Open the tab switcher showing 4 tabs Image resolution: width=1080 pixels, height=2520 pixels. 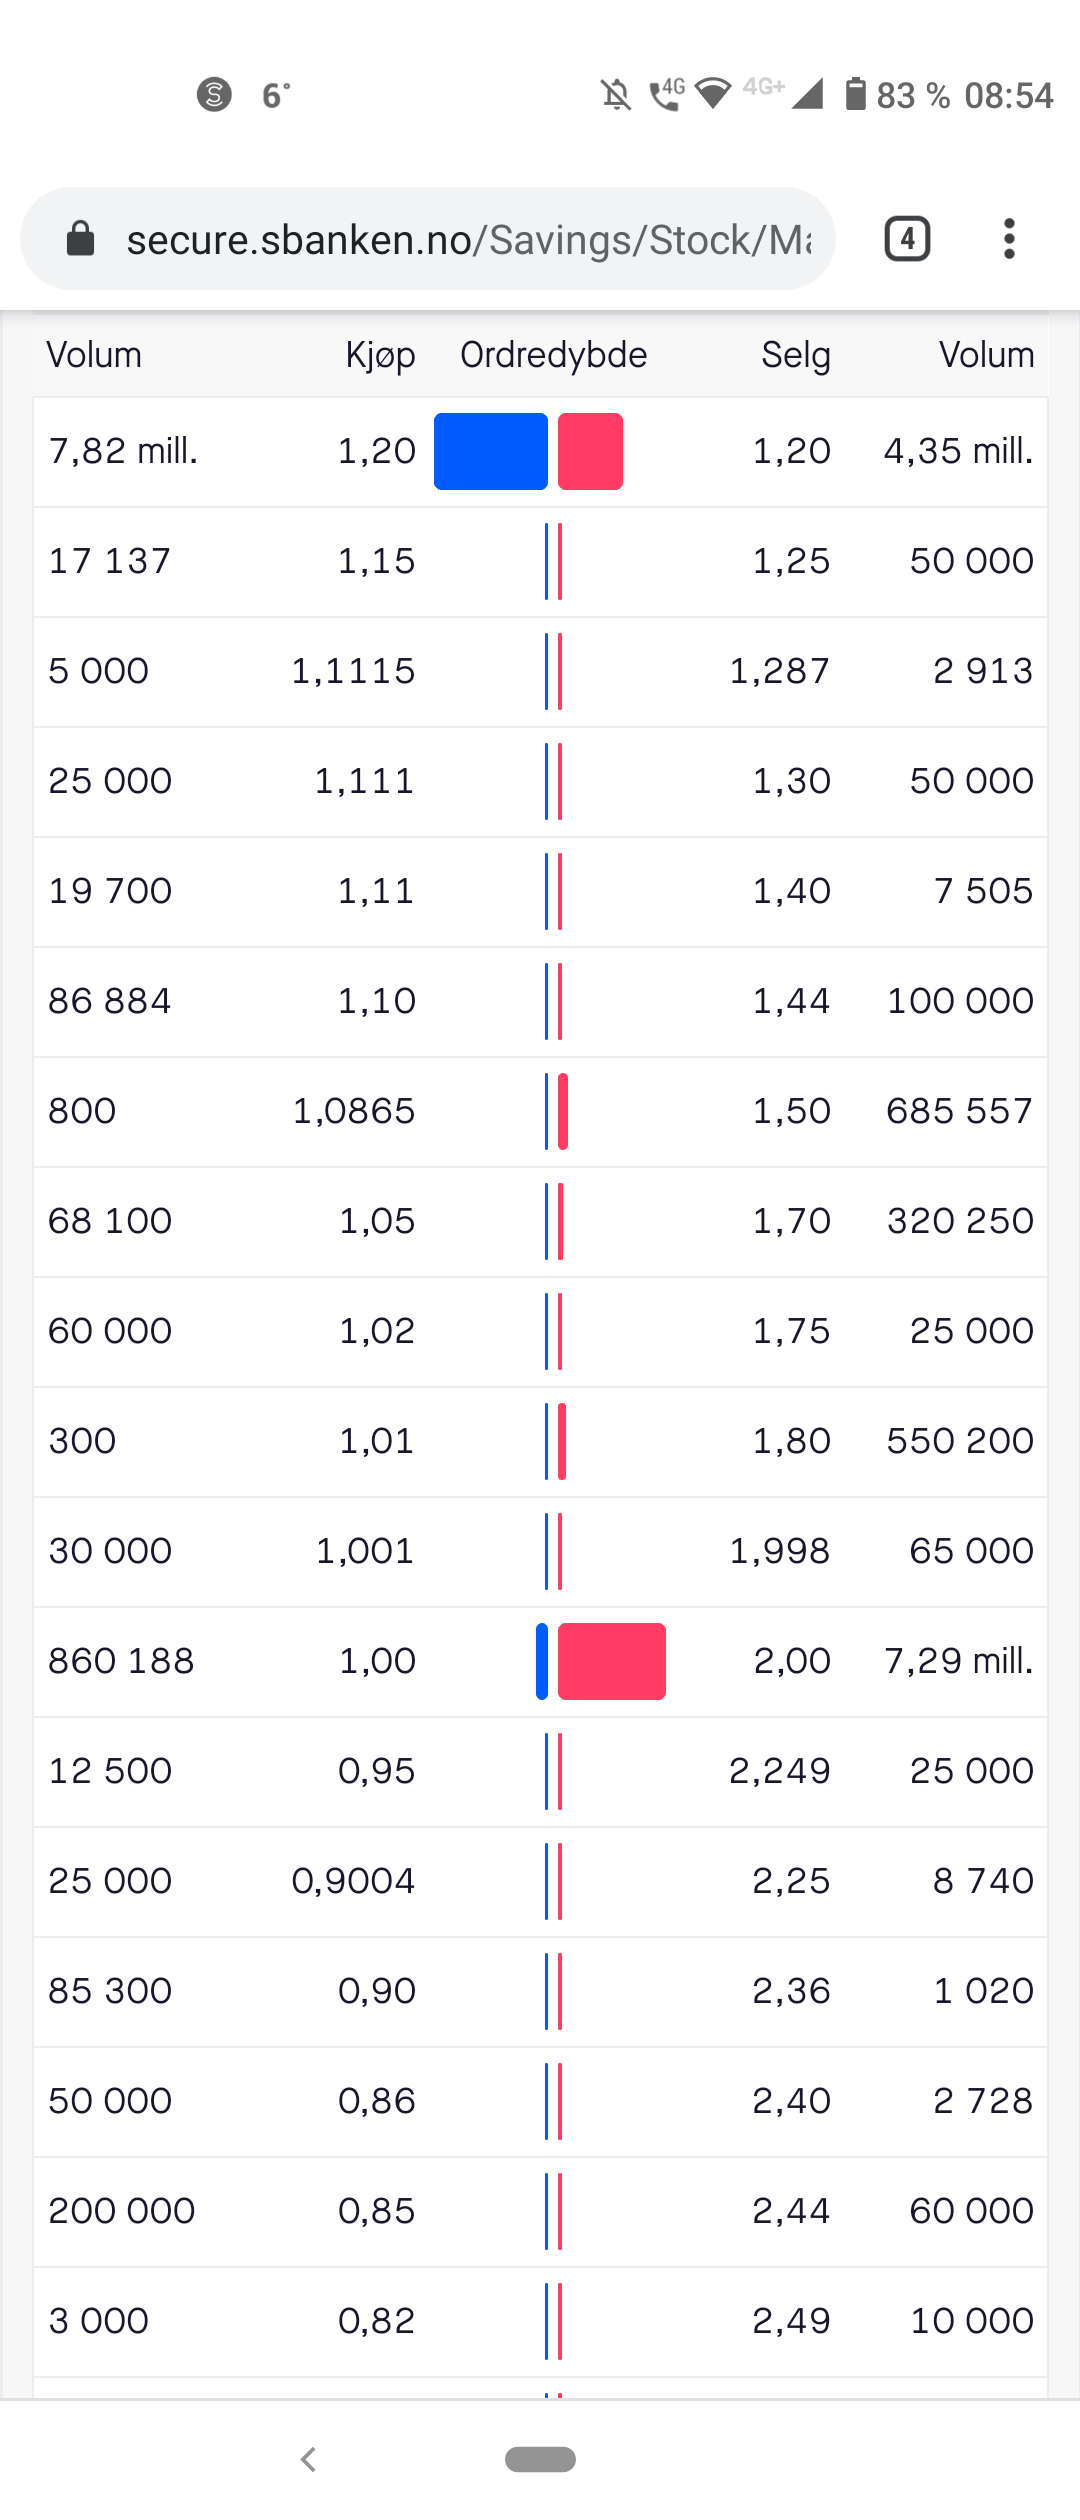pyautogui.click(x=907, y=240)
